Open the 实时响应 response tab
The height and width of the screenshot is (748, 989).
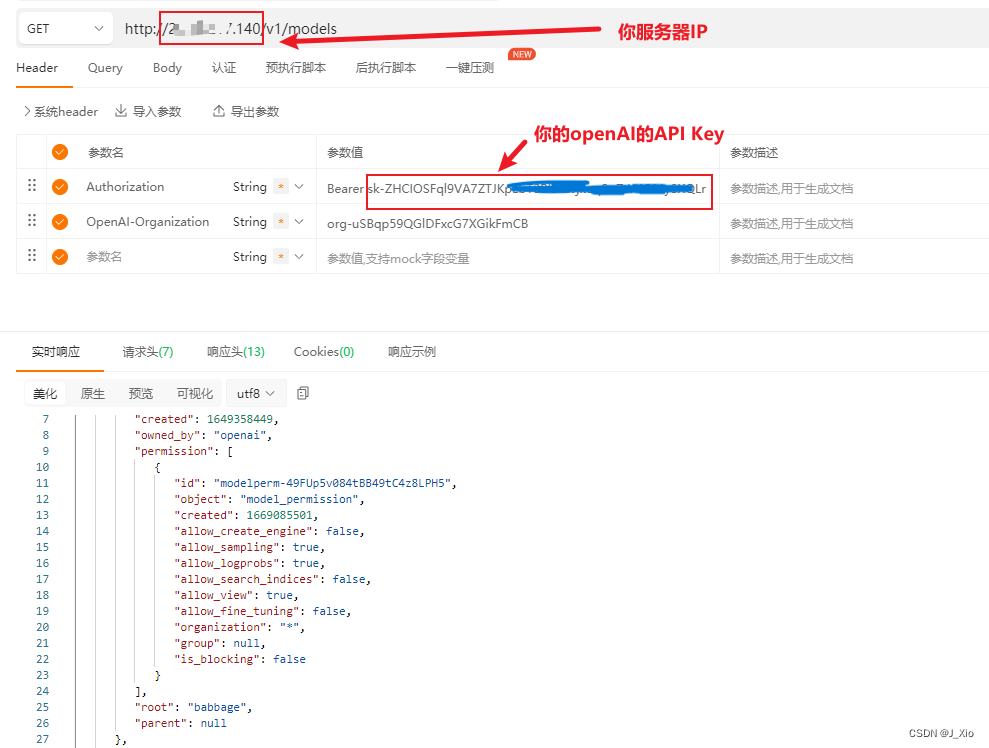click(56, 352)
